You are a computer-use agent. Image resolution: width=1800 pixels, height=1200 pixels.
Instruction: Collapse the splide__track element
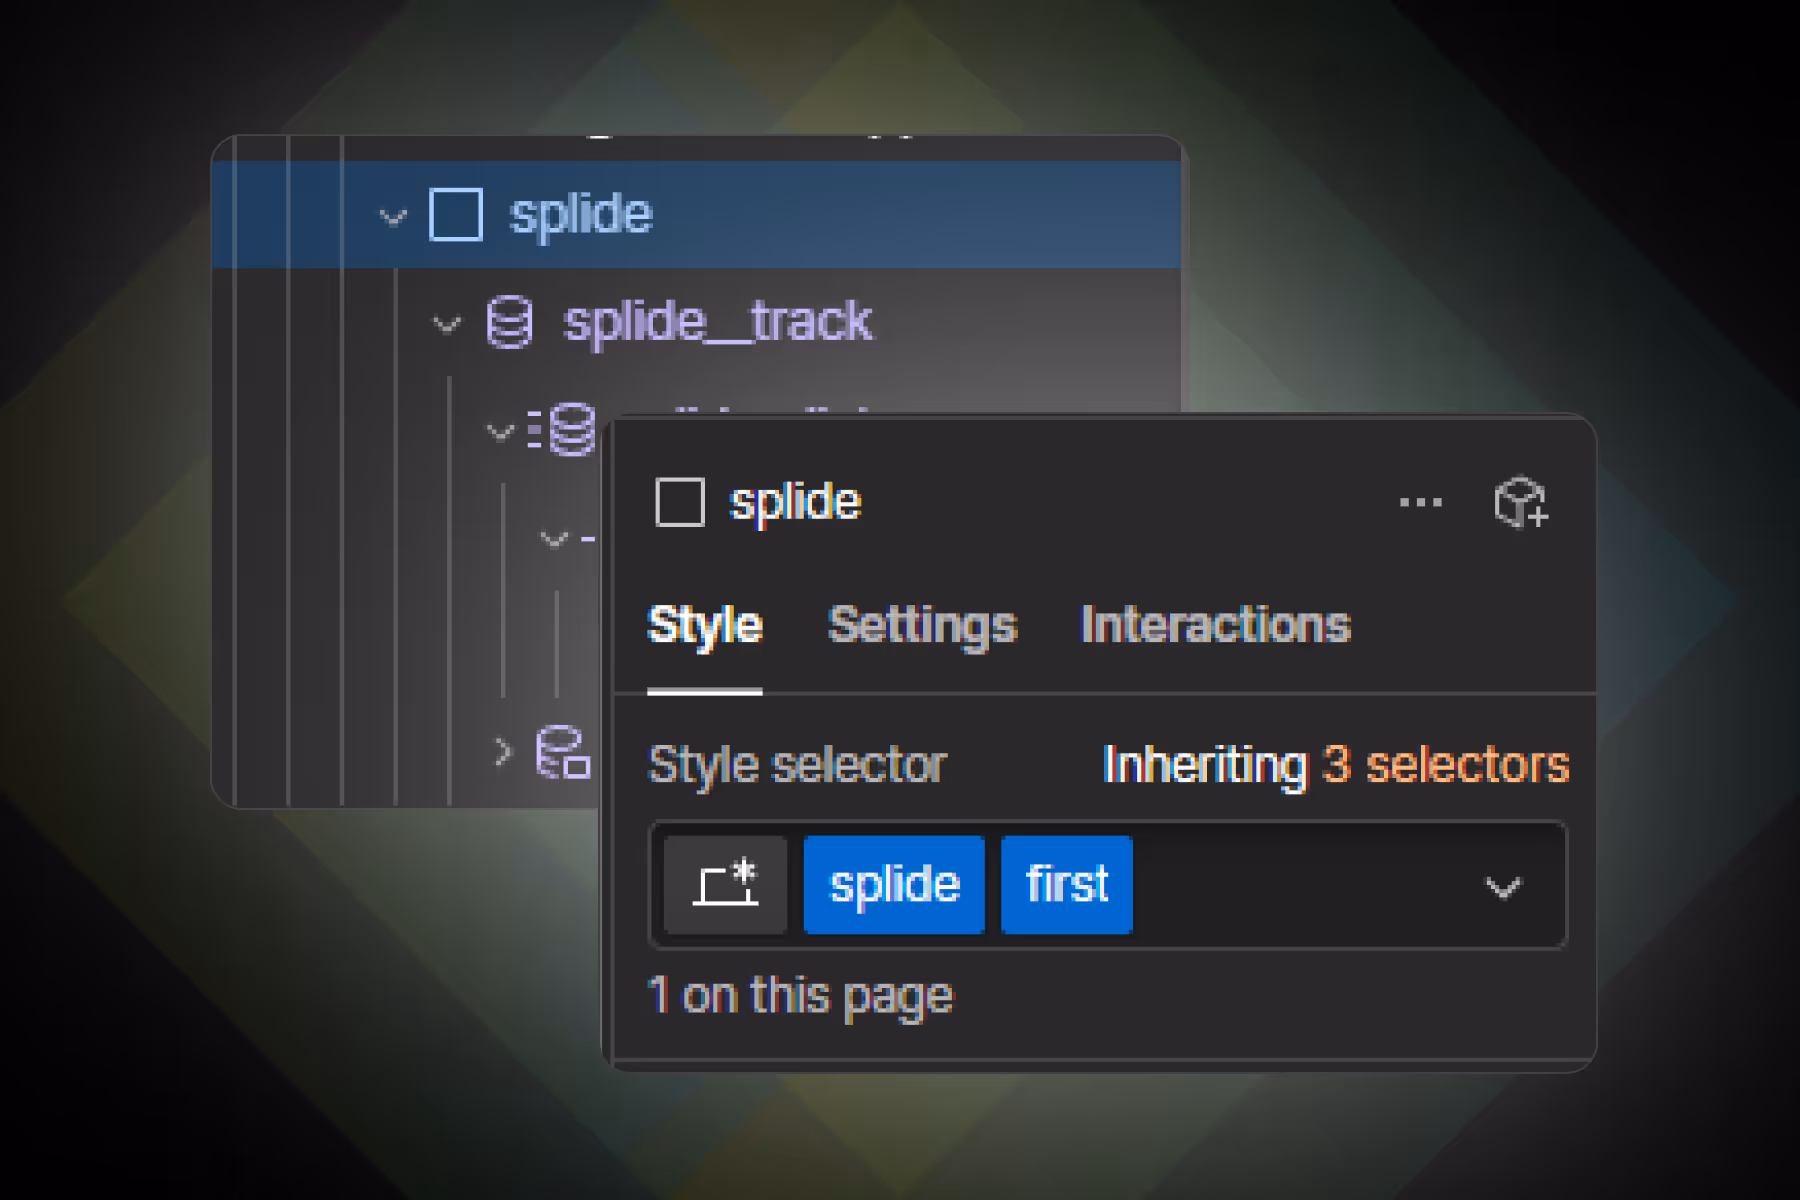(x=446, y=323)
